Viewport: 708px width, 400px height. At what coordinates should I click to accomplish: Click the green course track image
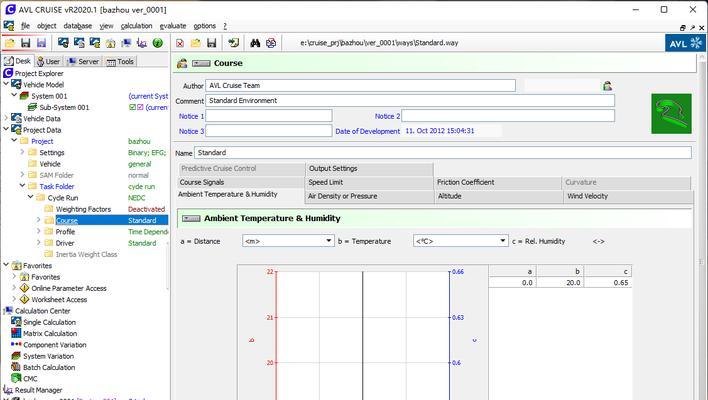671,113
